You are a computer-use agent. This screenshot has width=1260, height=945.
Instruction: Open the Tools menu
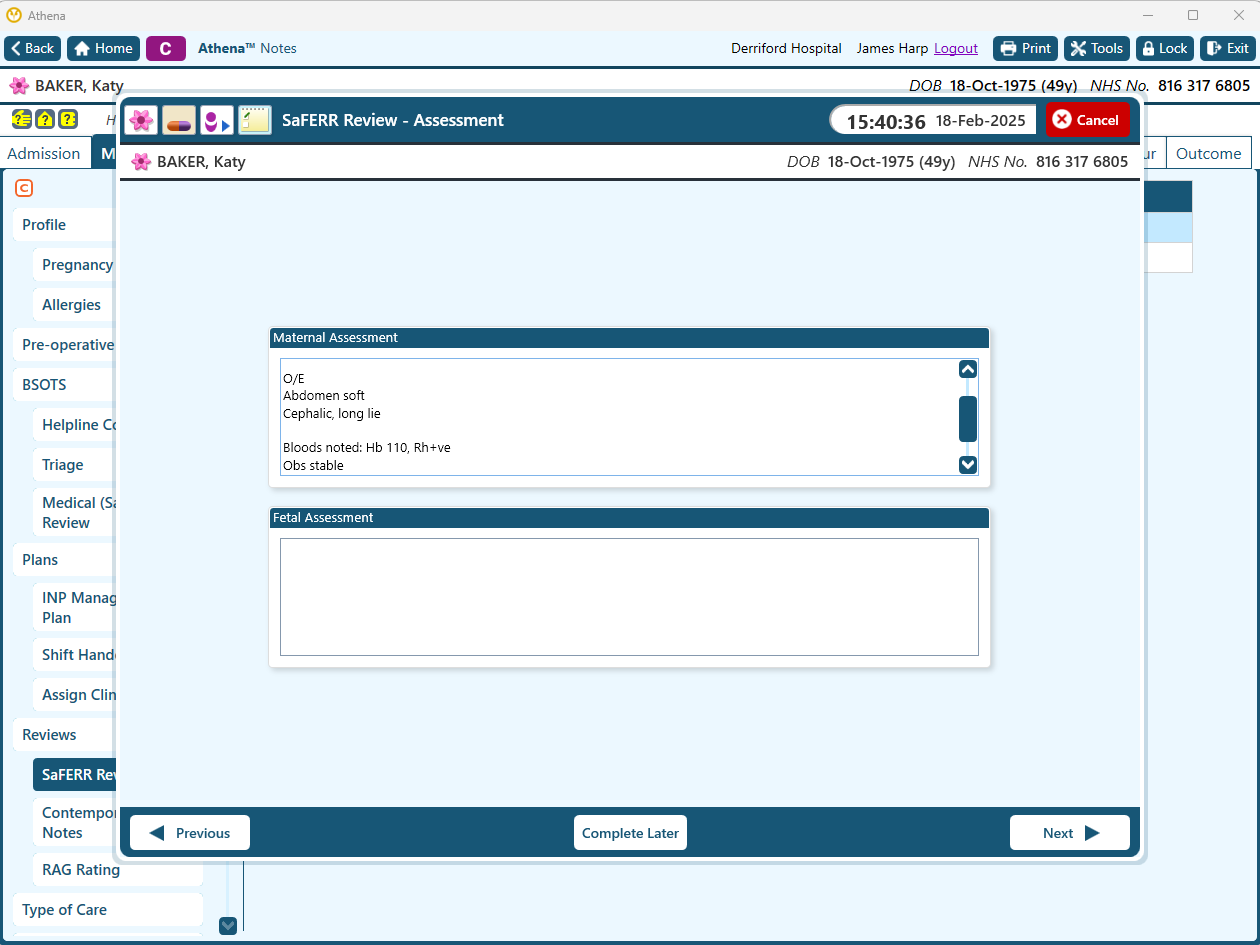pyautogui.click(x=1097, y=48)
